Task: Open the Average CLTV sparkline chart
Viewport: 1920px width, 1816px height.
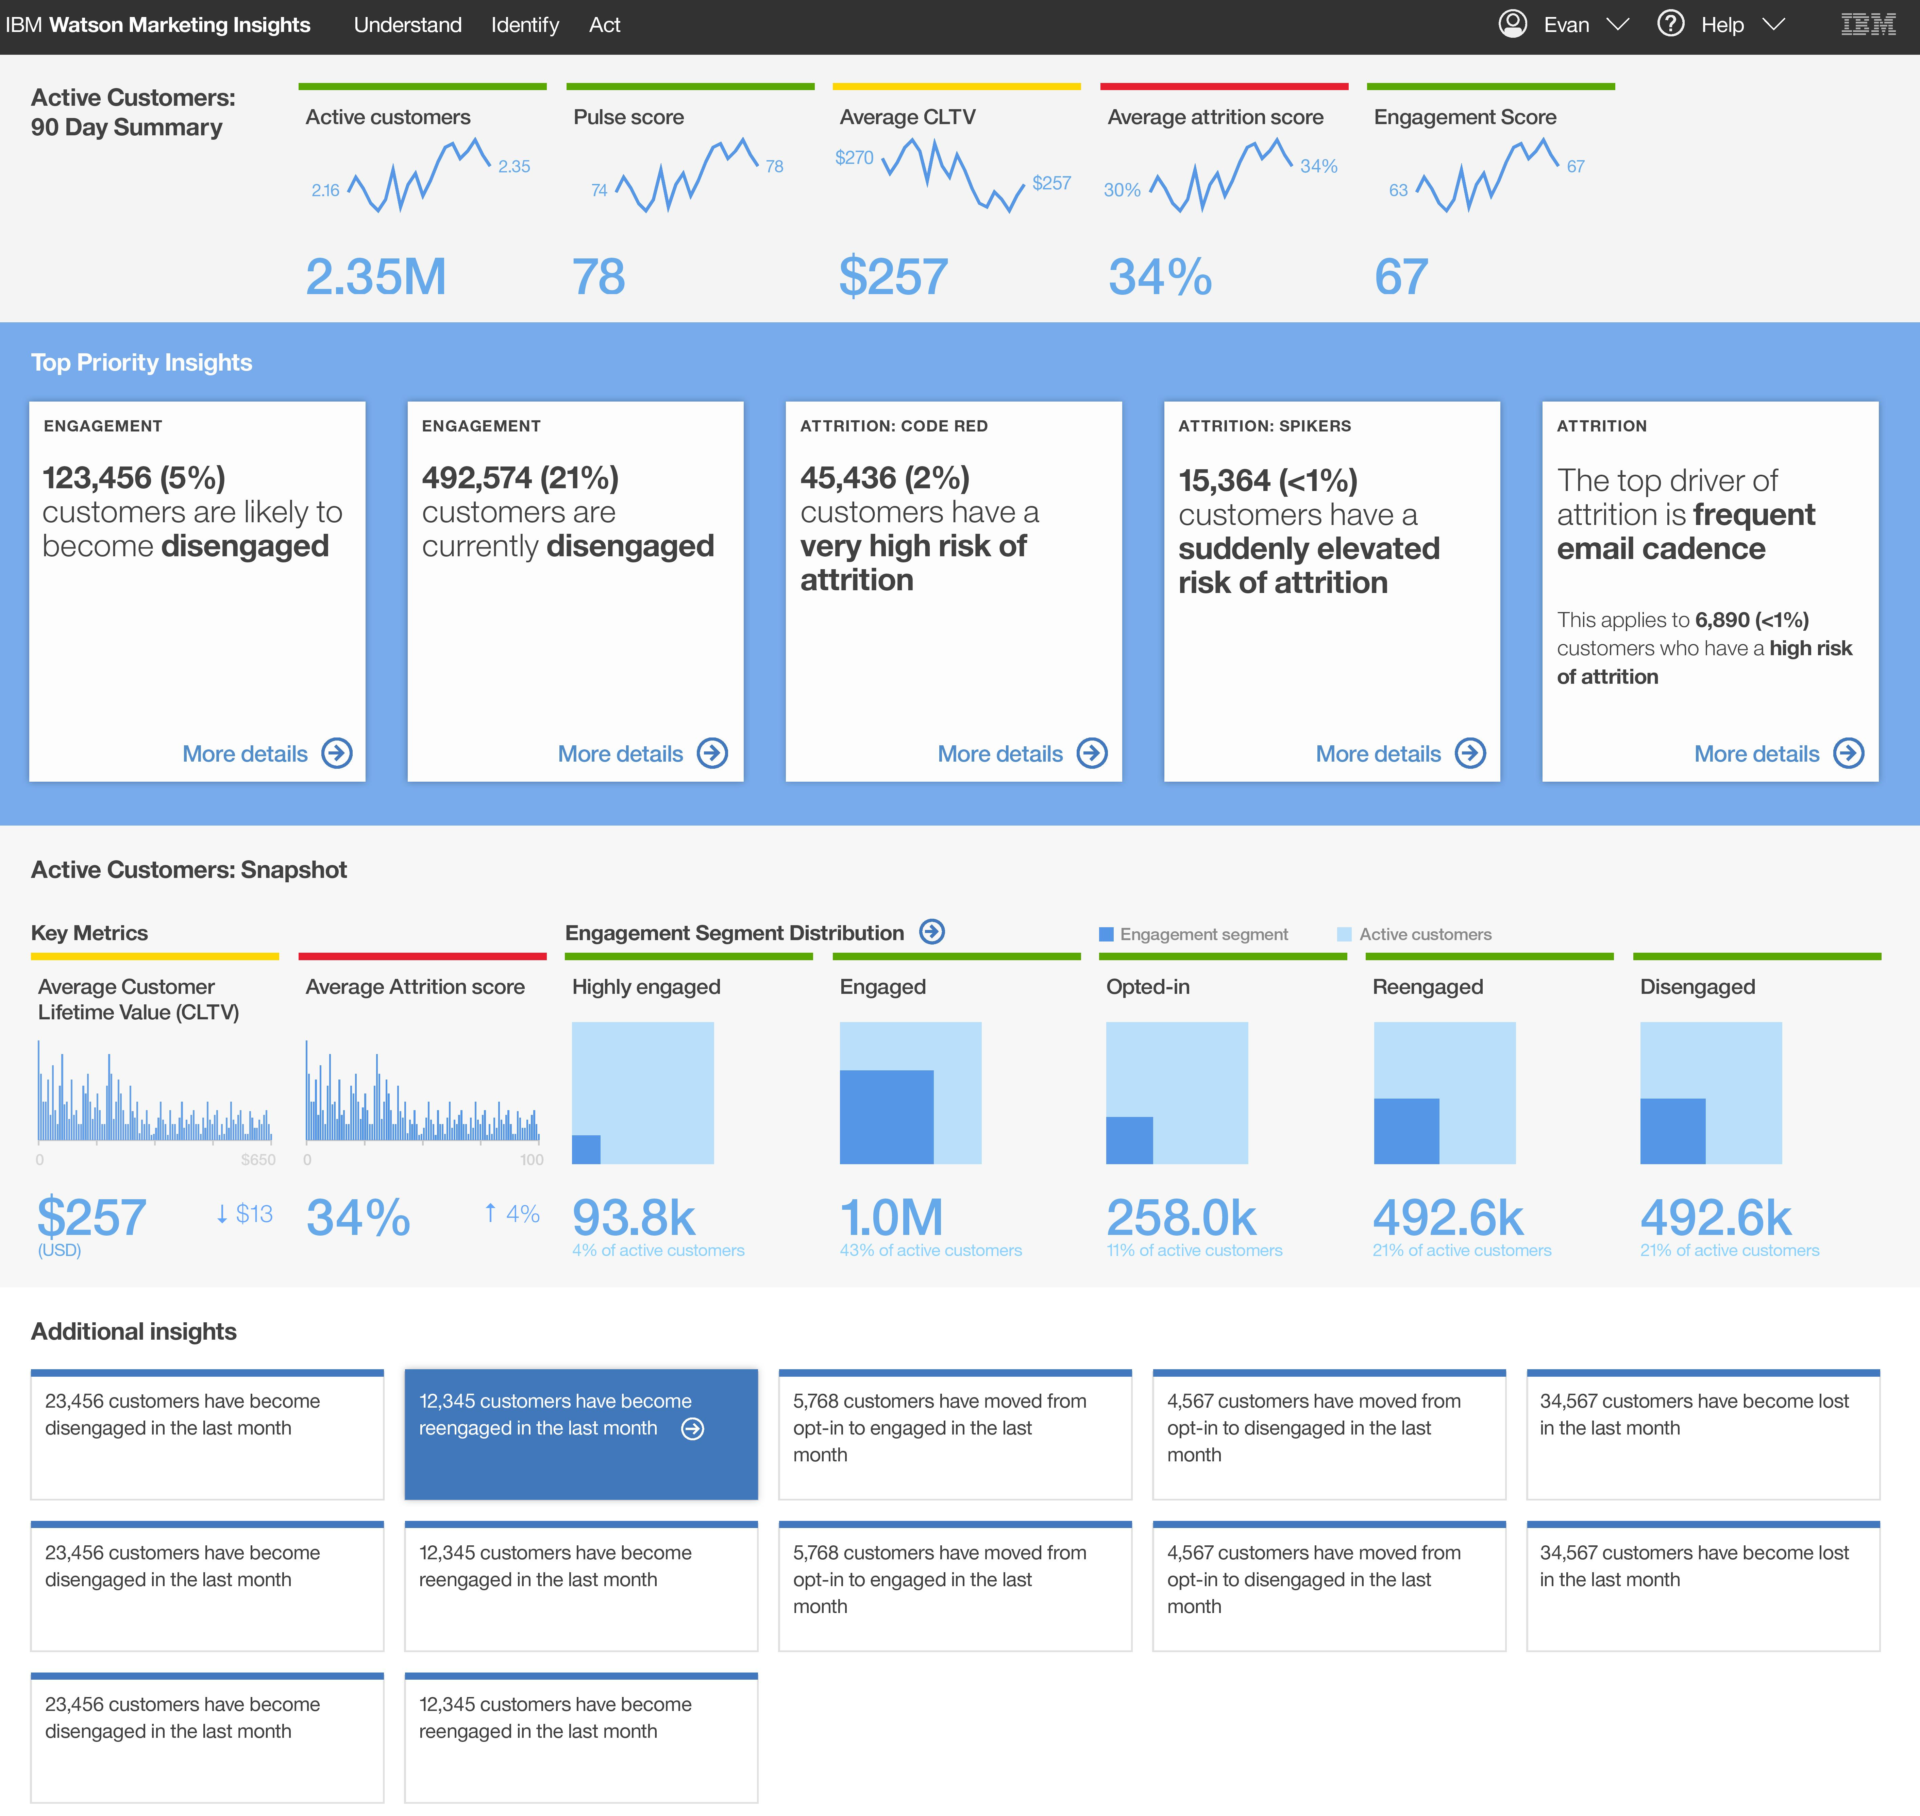Action: coord(953,175)
